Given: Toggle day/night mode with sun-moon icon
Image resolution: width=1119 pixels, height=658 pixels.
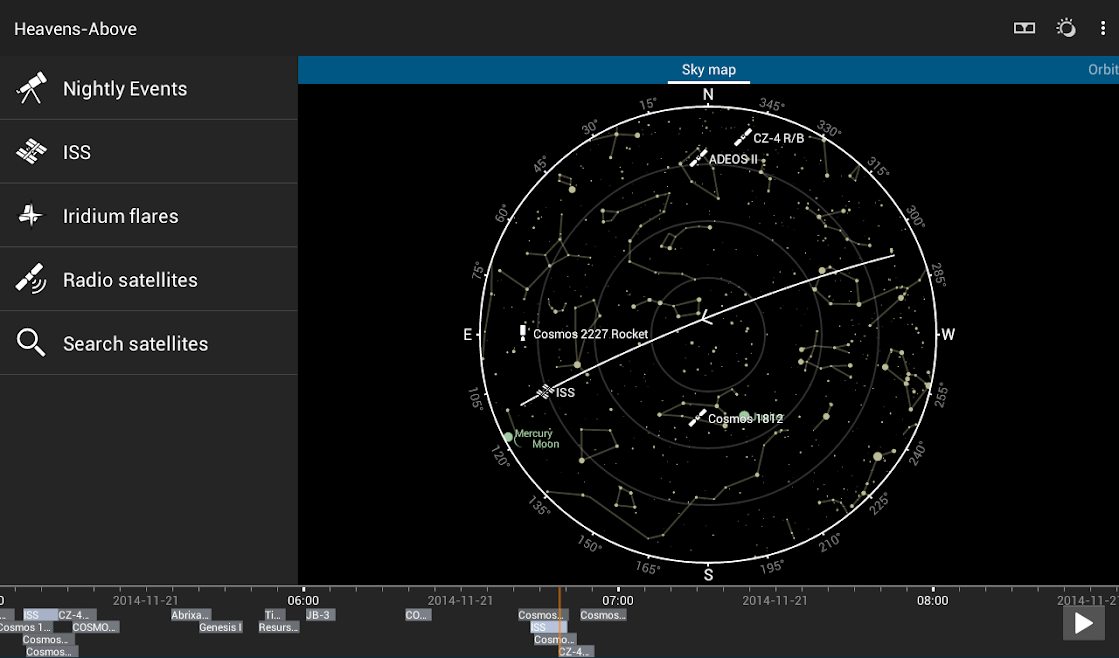Looking at the screenshot, I should pos(1066,28).
